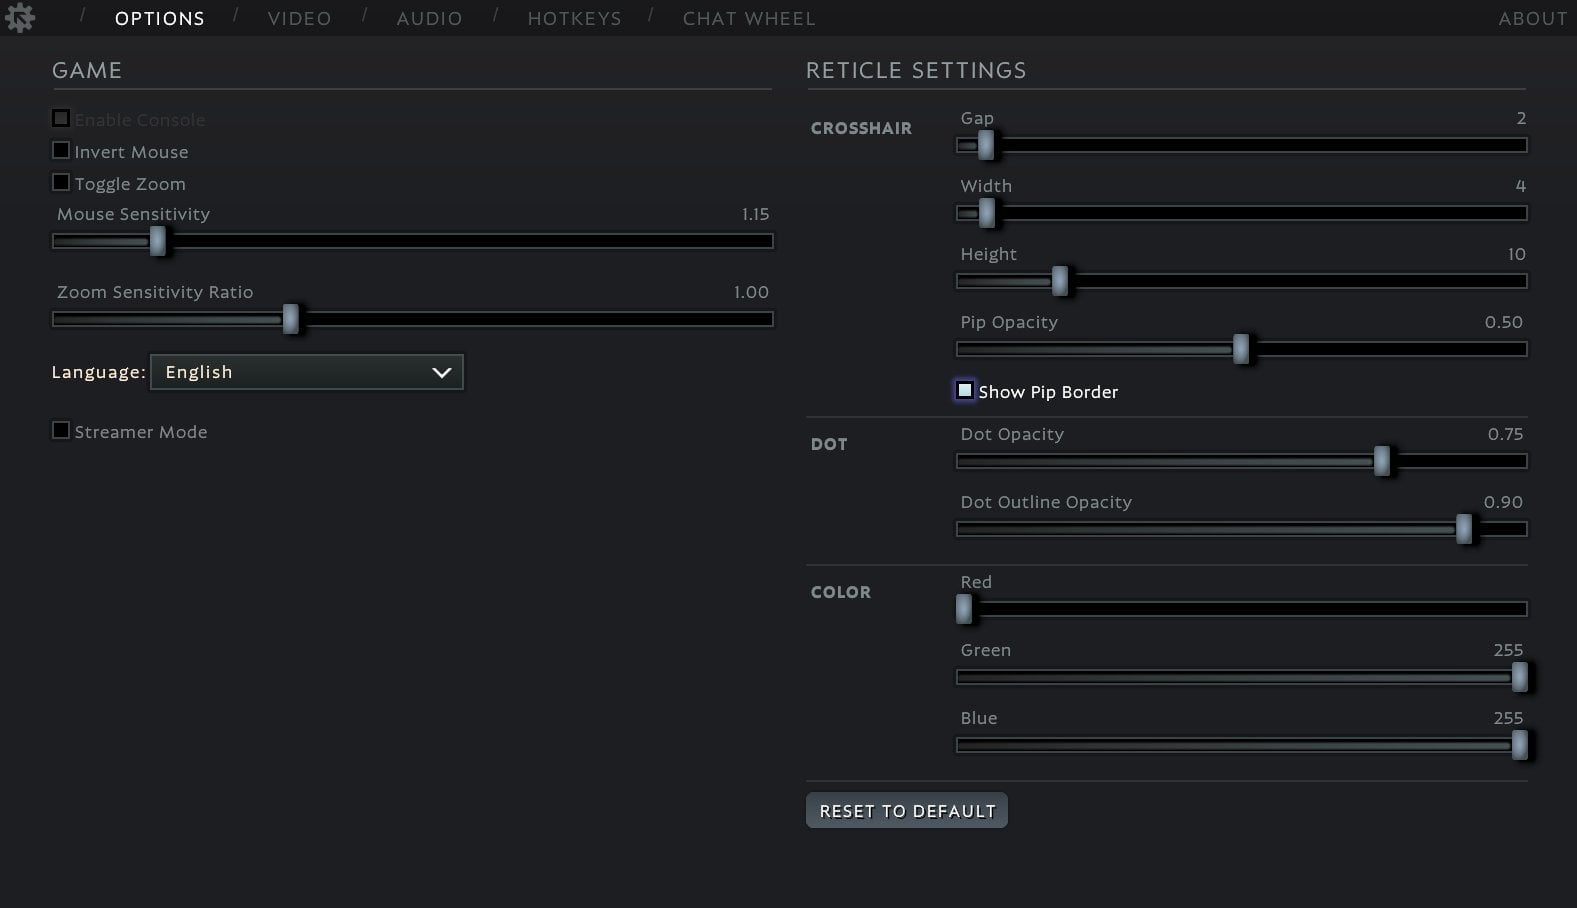
Task: Open the CHAT WHEEL tab
Action: point(748,18)
